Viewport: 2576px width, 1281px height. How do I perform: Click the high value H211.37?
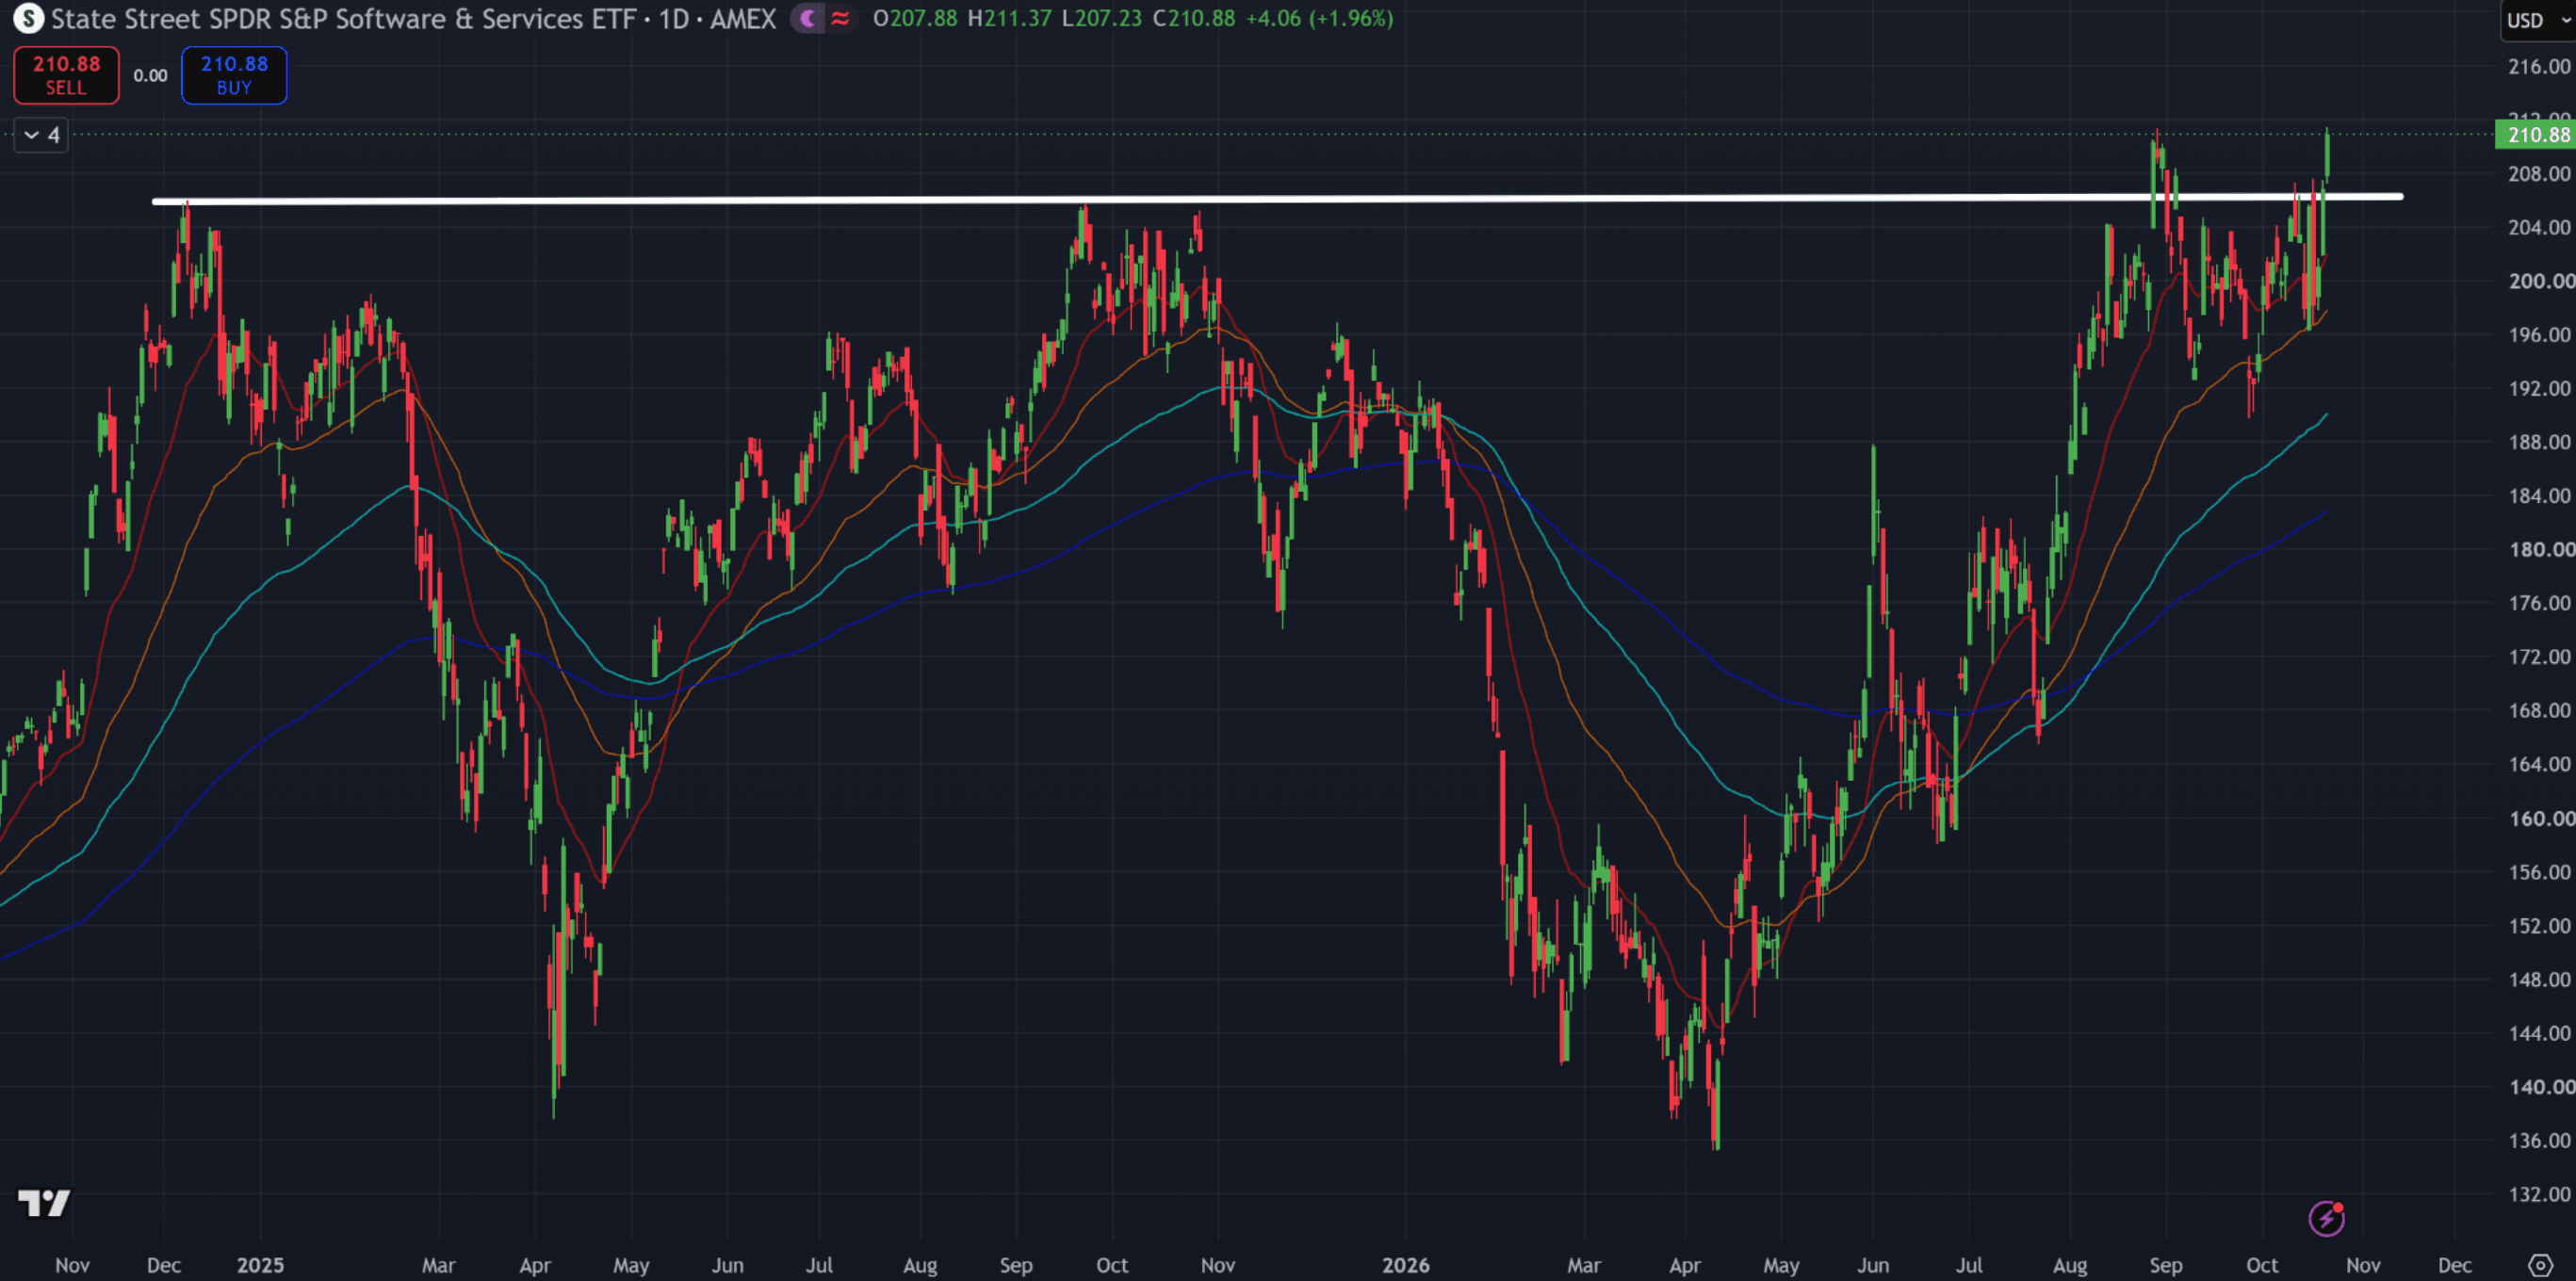(x=1009, y=18)
